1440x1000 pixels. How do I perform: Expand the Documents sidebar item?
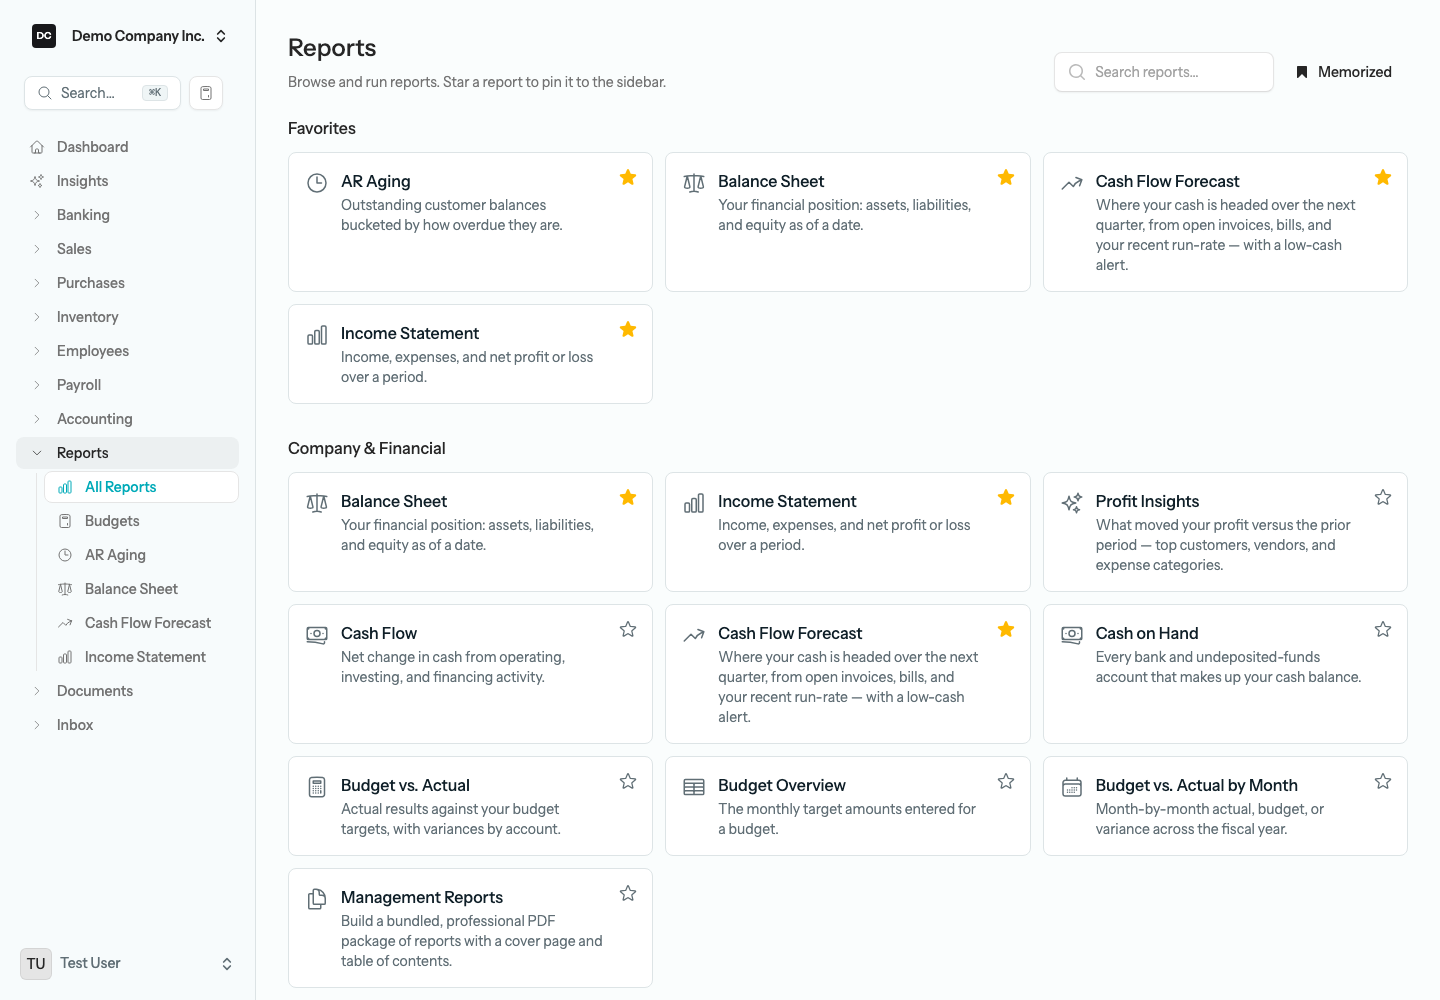127,691
